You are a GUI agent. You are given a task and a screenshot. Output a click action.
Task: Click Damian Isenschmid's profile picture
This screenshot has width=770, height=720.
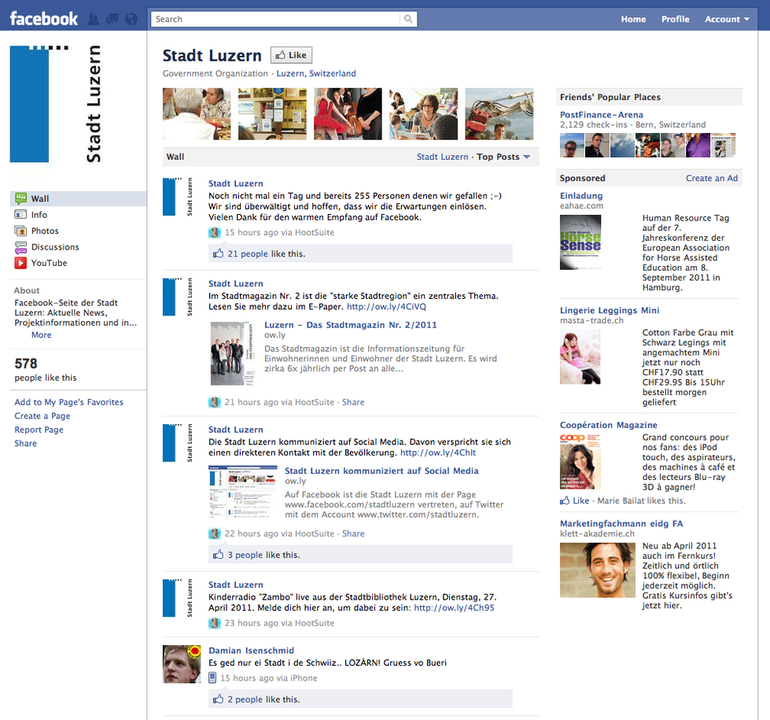(182, 664)
